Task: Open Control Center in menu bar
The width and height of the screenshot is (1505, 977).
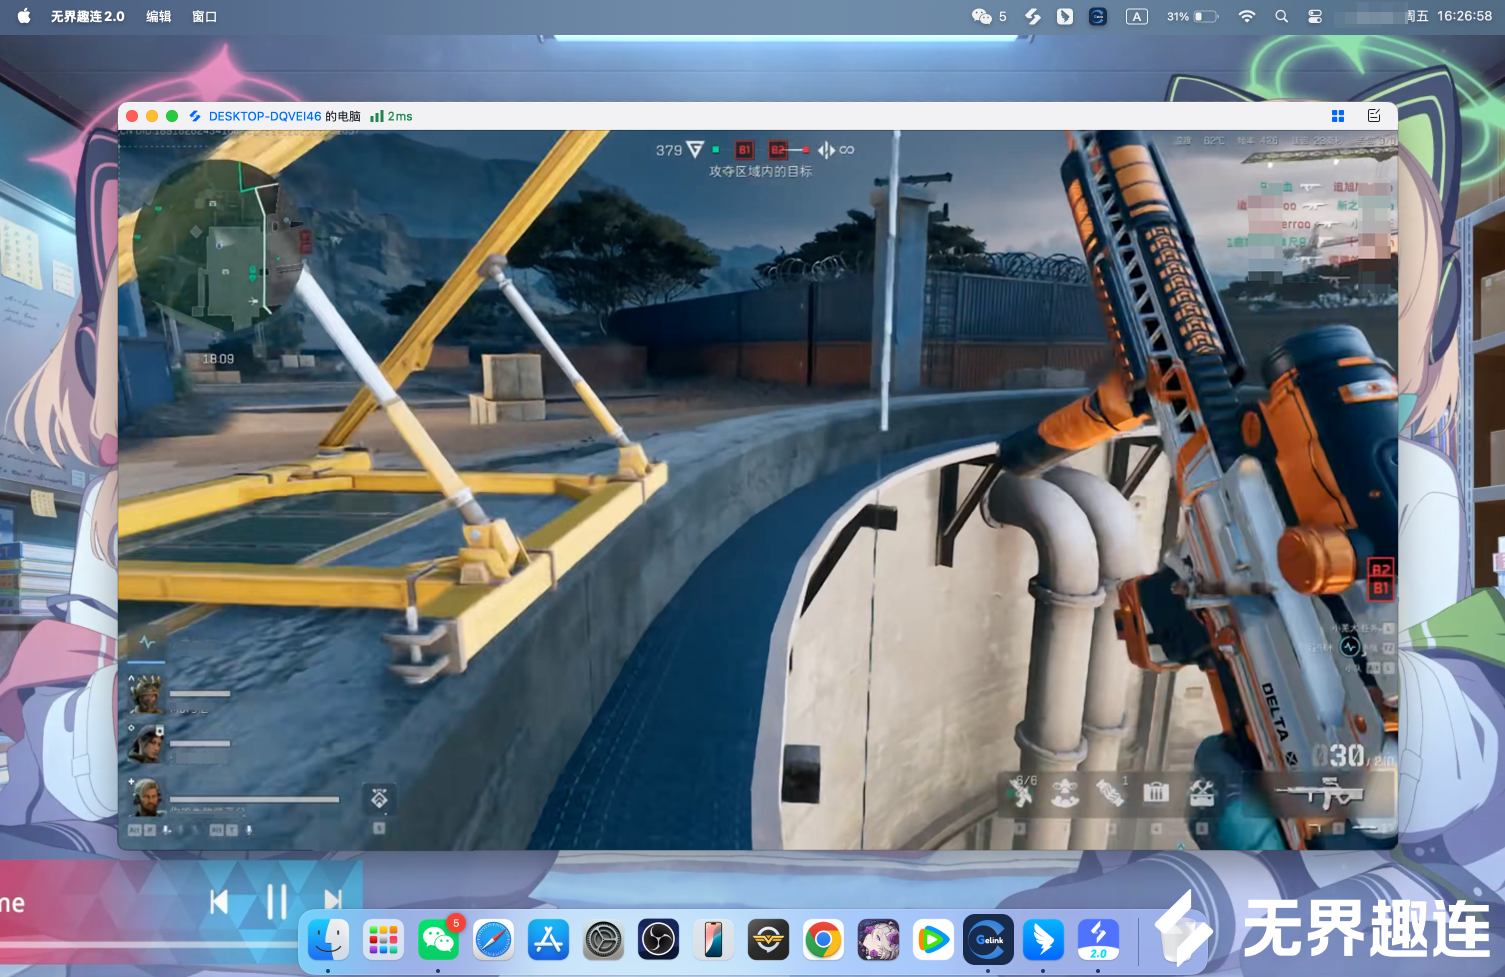Action: (1315, 16)
